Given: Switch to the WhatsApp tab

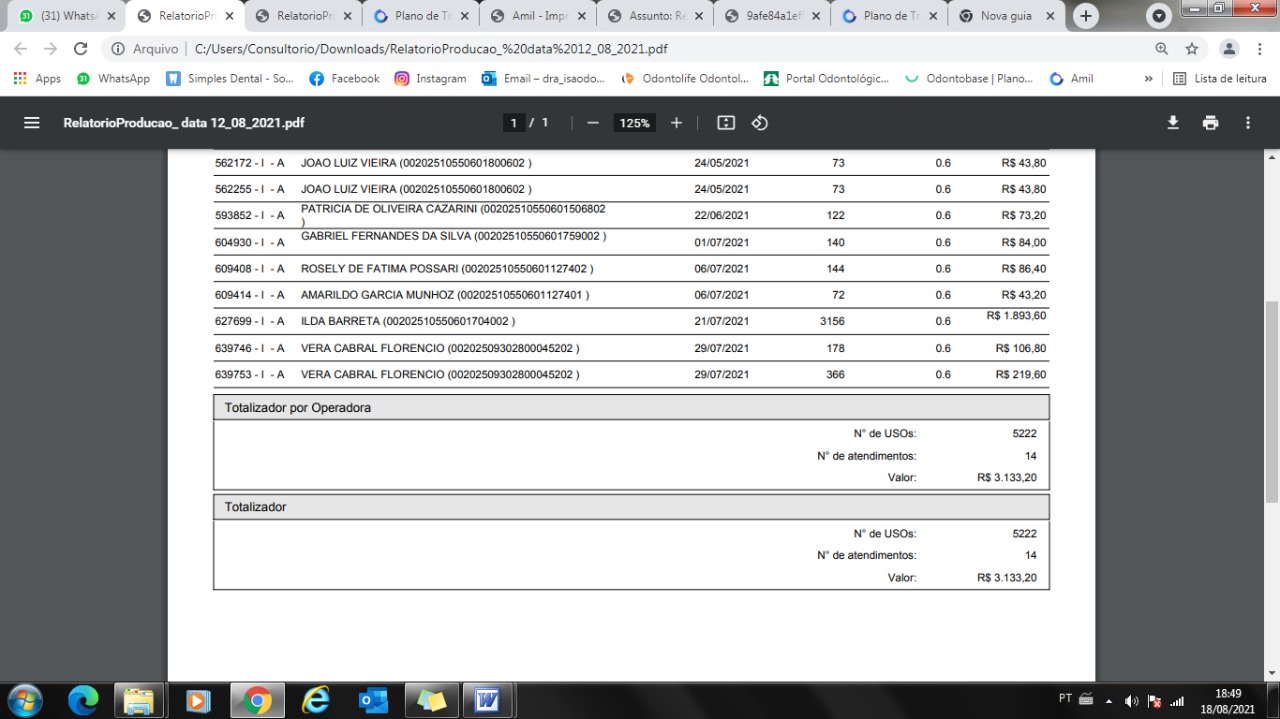Looking at the screenshot, I should [66, 16].
